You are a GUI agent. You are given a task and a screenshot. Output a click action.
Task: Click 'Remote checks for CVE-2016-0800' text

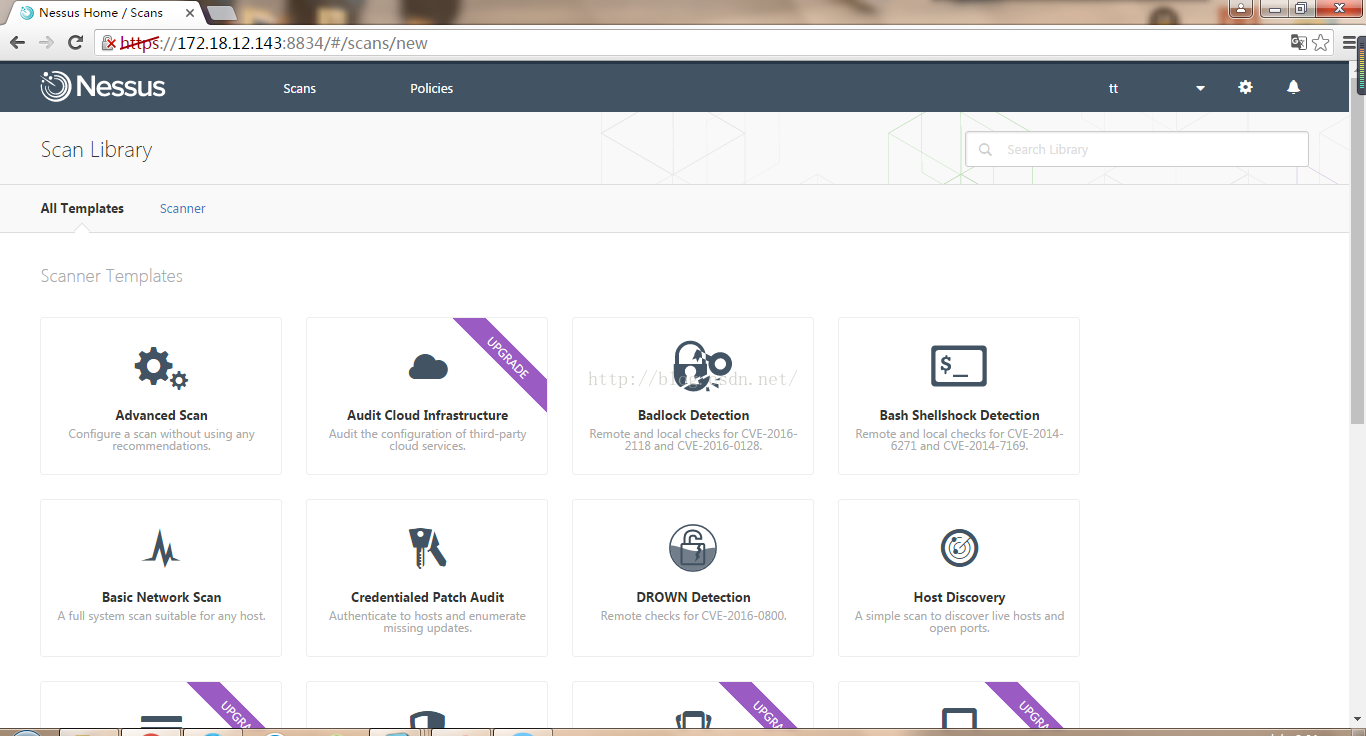(693, 616)
